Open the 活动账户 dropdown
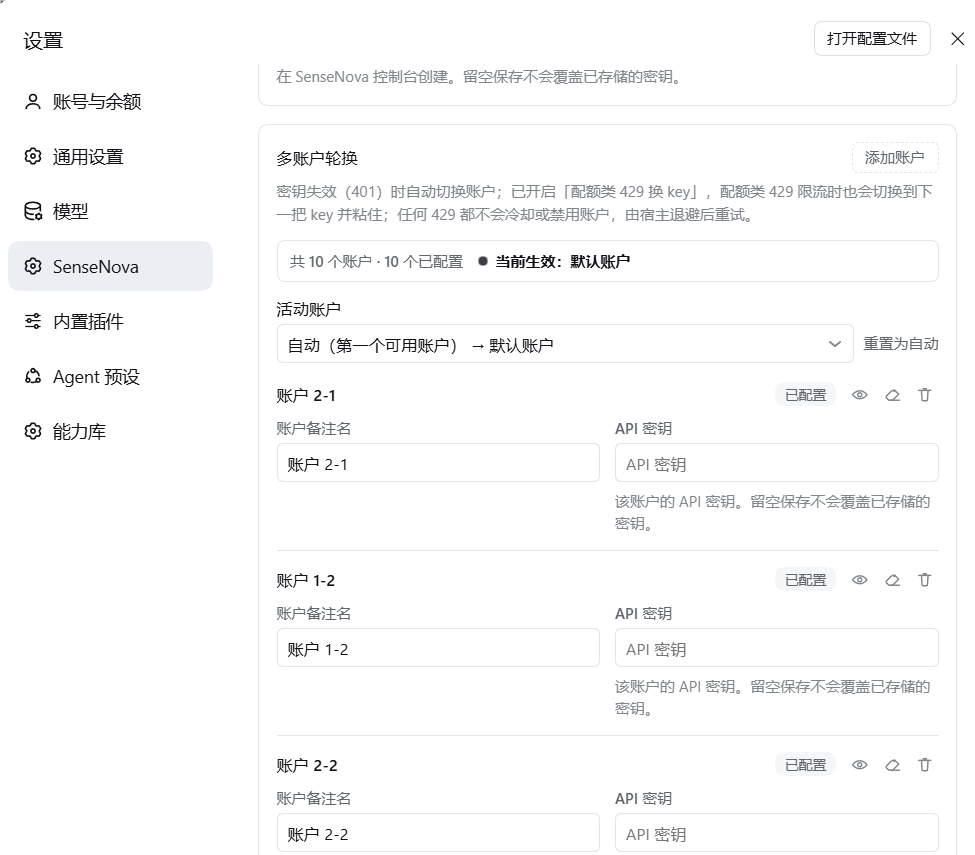The width and height of the screenshot is (975, 855). [565, 344]
